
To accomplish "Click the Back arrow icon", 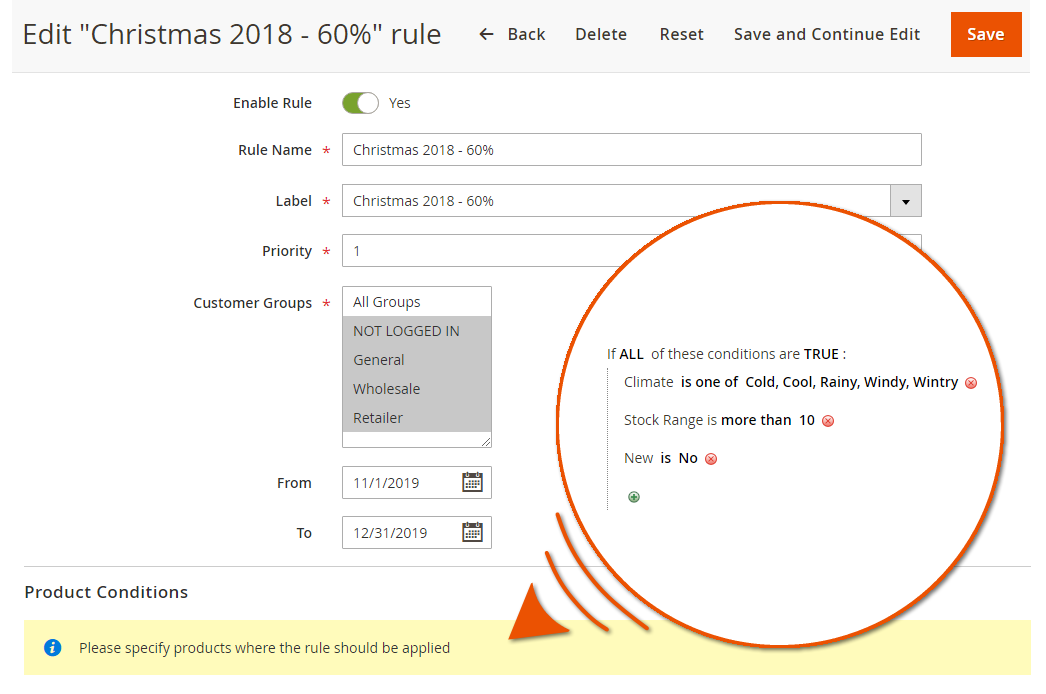I will coord(487,34).
